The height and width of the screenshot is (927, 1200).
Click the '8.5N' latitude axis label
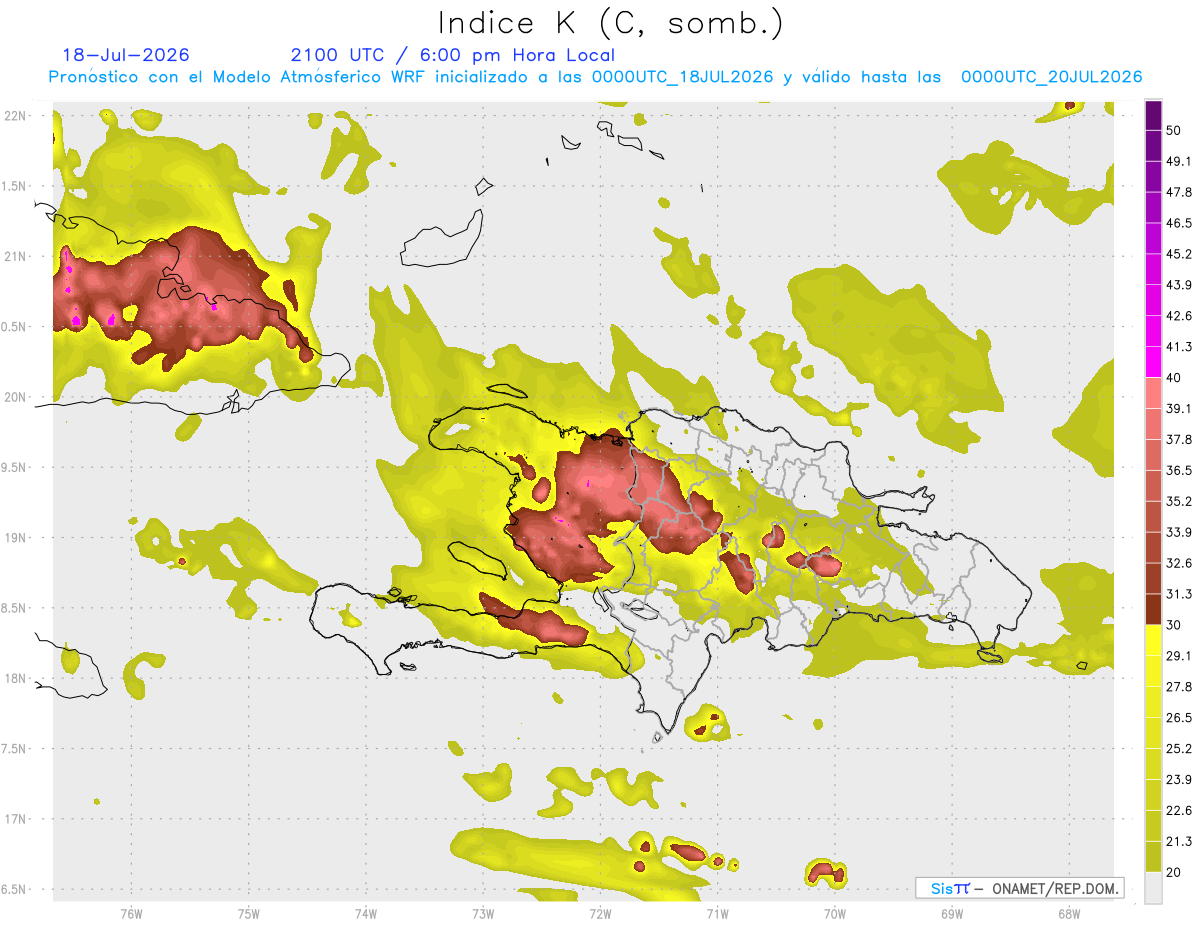coord(14,608)
